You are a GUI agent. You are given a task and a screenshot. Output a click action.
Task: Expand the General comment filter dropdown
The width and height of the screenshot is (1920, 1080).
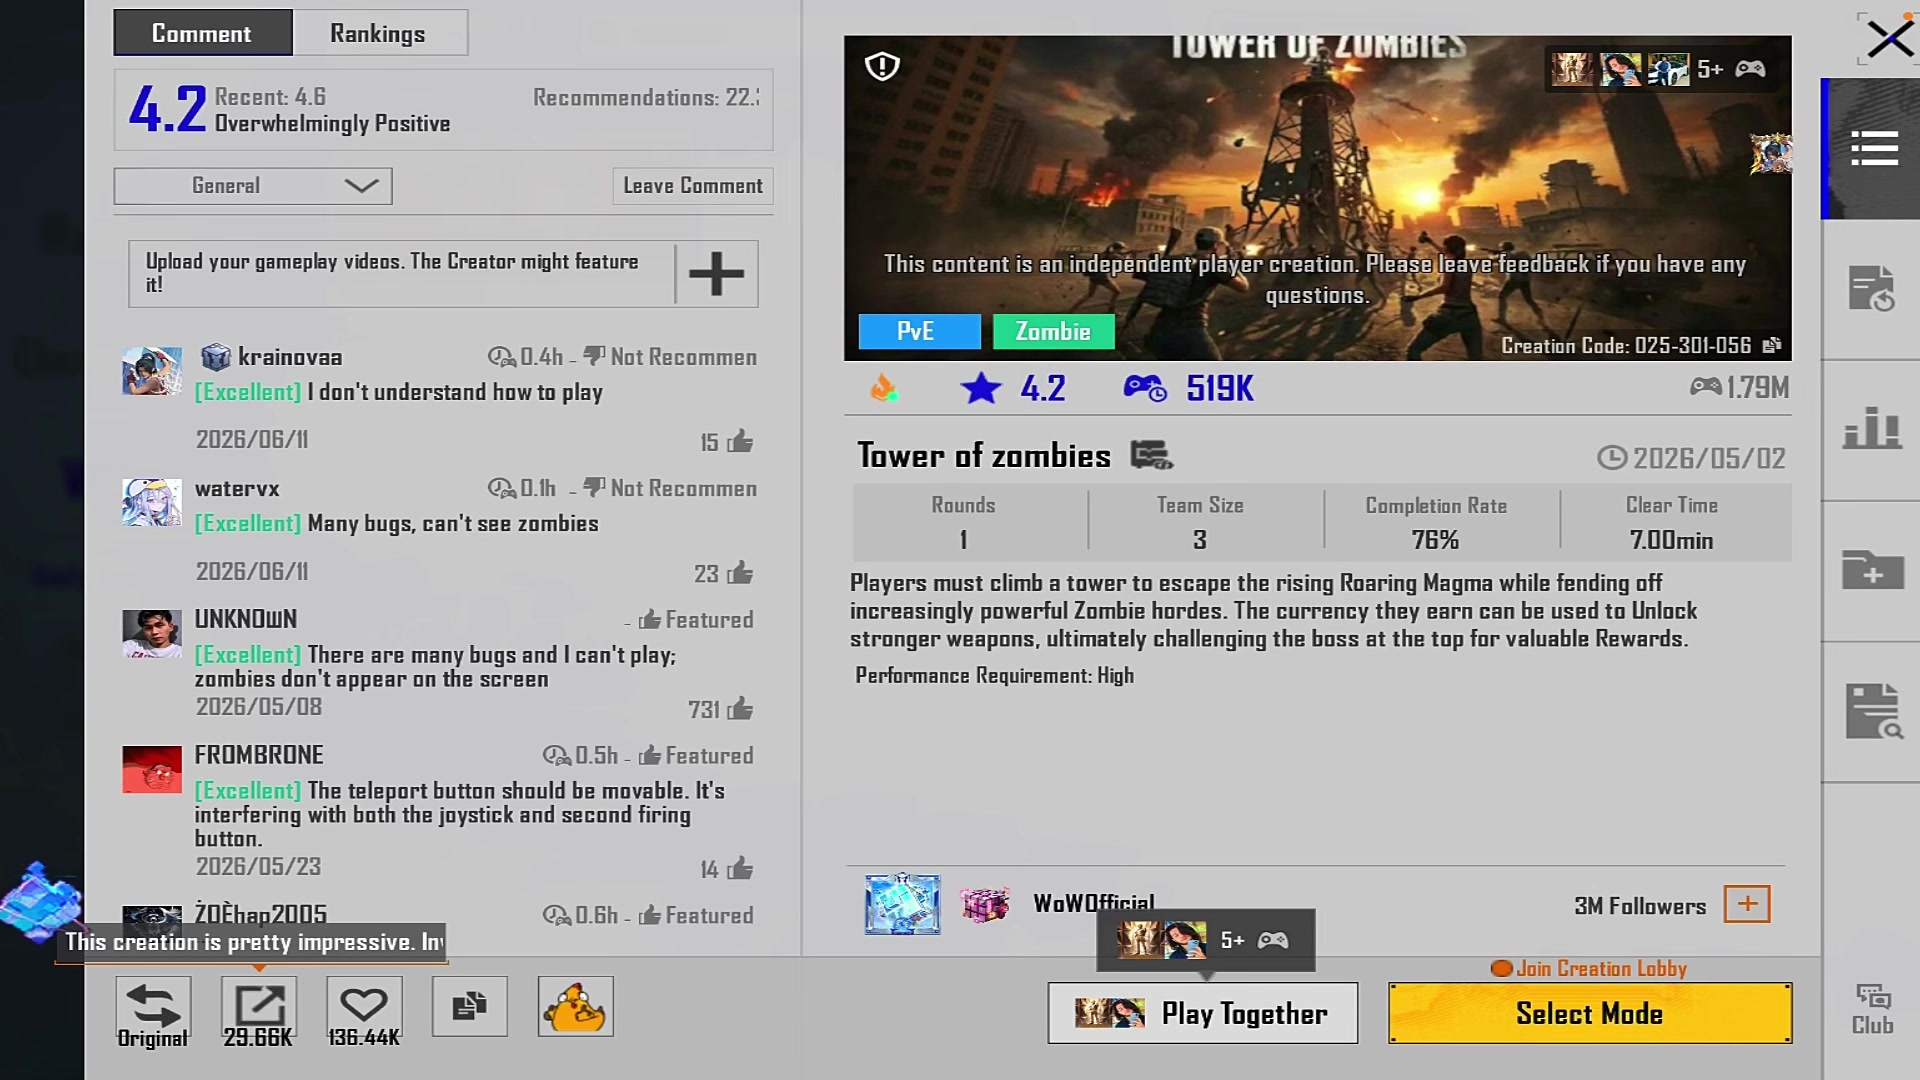click(x=253, y=186)
